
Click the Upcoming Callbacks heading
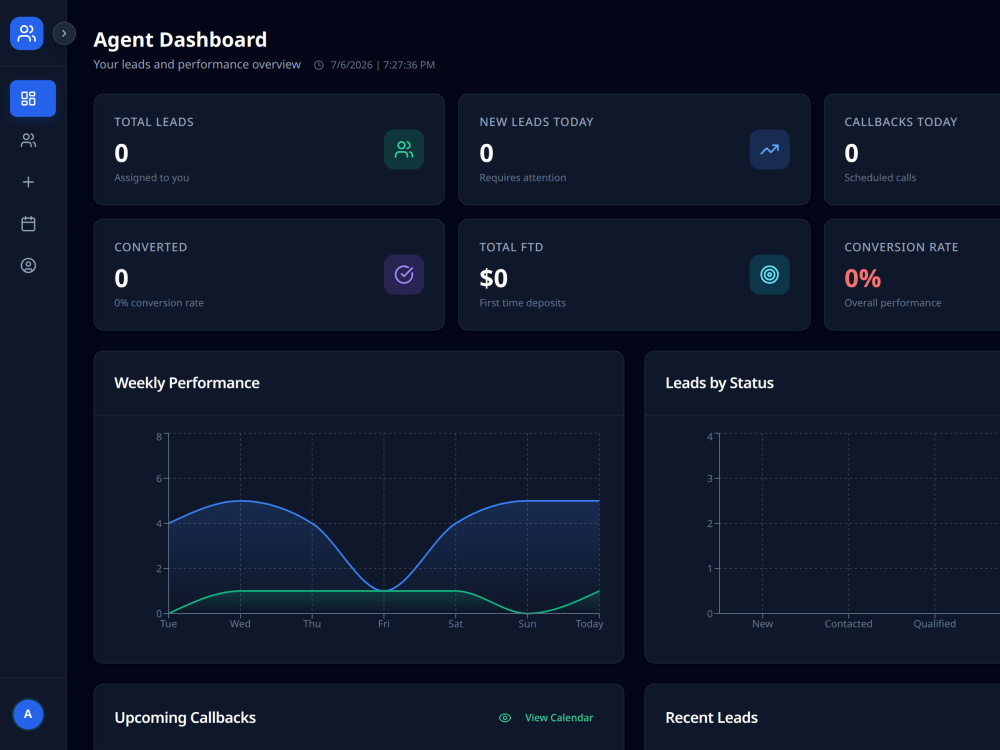point(185,717)
